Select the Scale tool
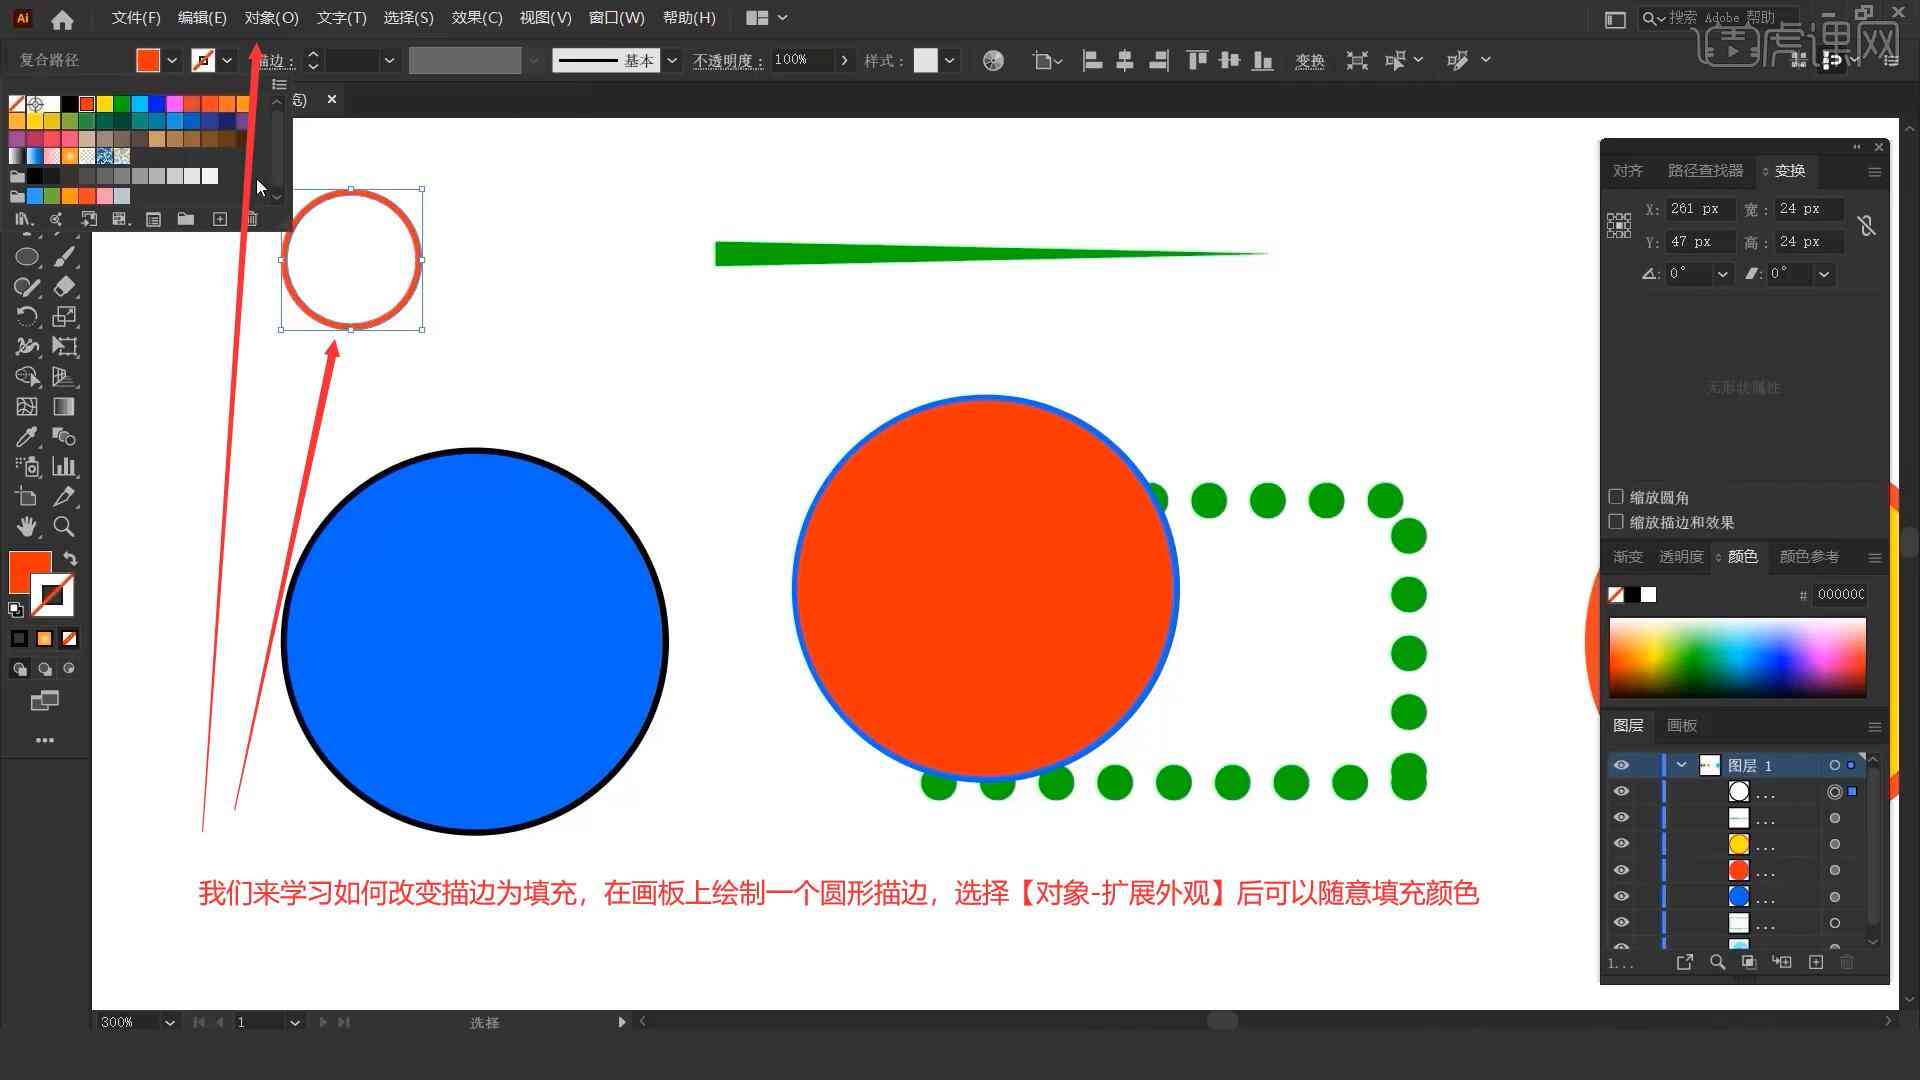 (x=64, y=317)
